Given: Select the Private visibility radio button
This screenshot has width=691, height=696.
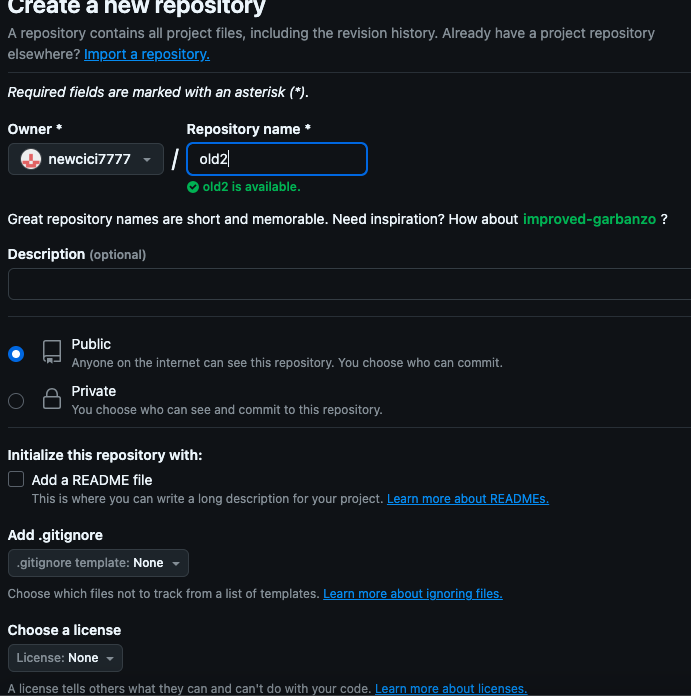Looking at the screenshot, I should (16, 401).
